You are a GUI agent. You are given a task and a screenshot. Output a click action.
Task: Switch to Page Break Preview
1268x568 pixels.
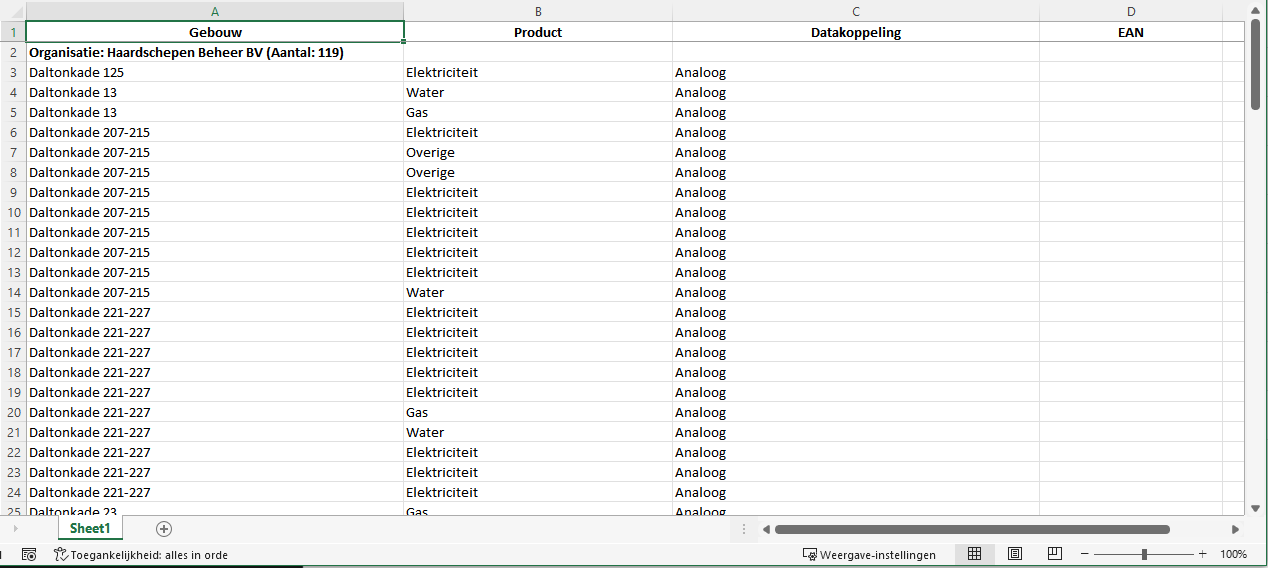click(1054, 554)
